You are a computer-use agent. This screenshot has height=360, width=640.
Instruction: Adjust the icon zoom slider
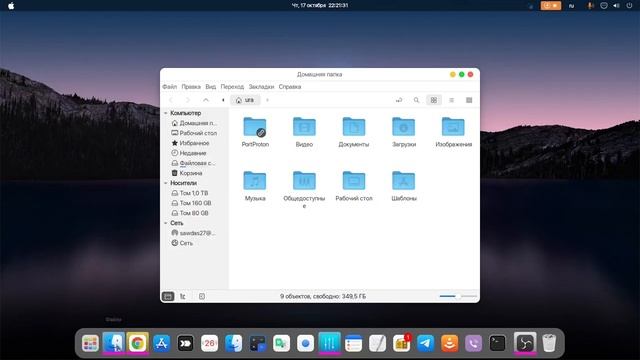(x=458, y=296)
